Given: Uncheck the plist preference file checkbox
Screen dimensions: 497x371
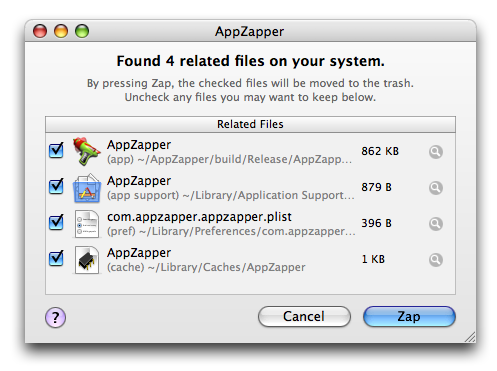Looking at the screenshot, I should point(56,222).
